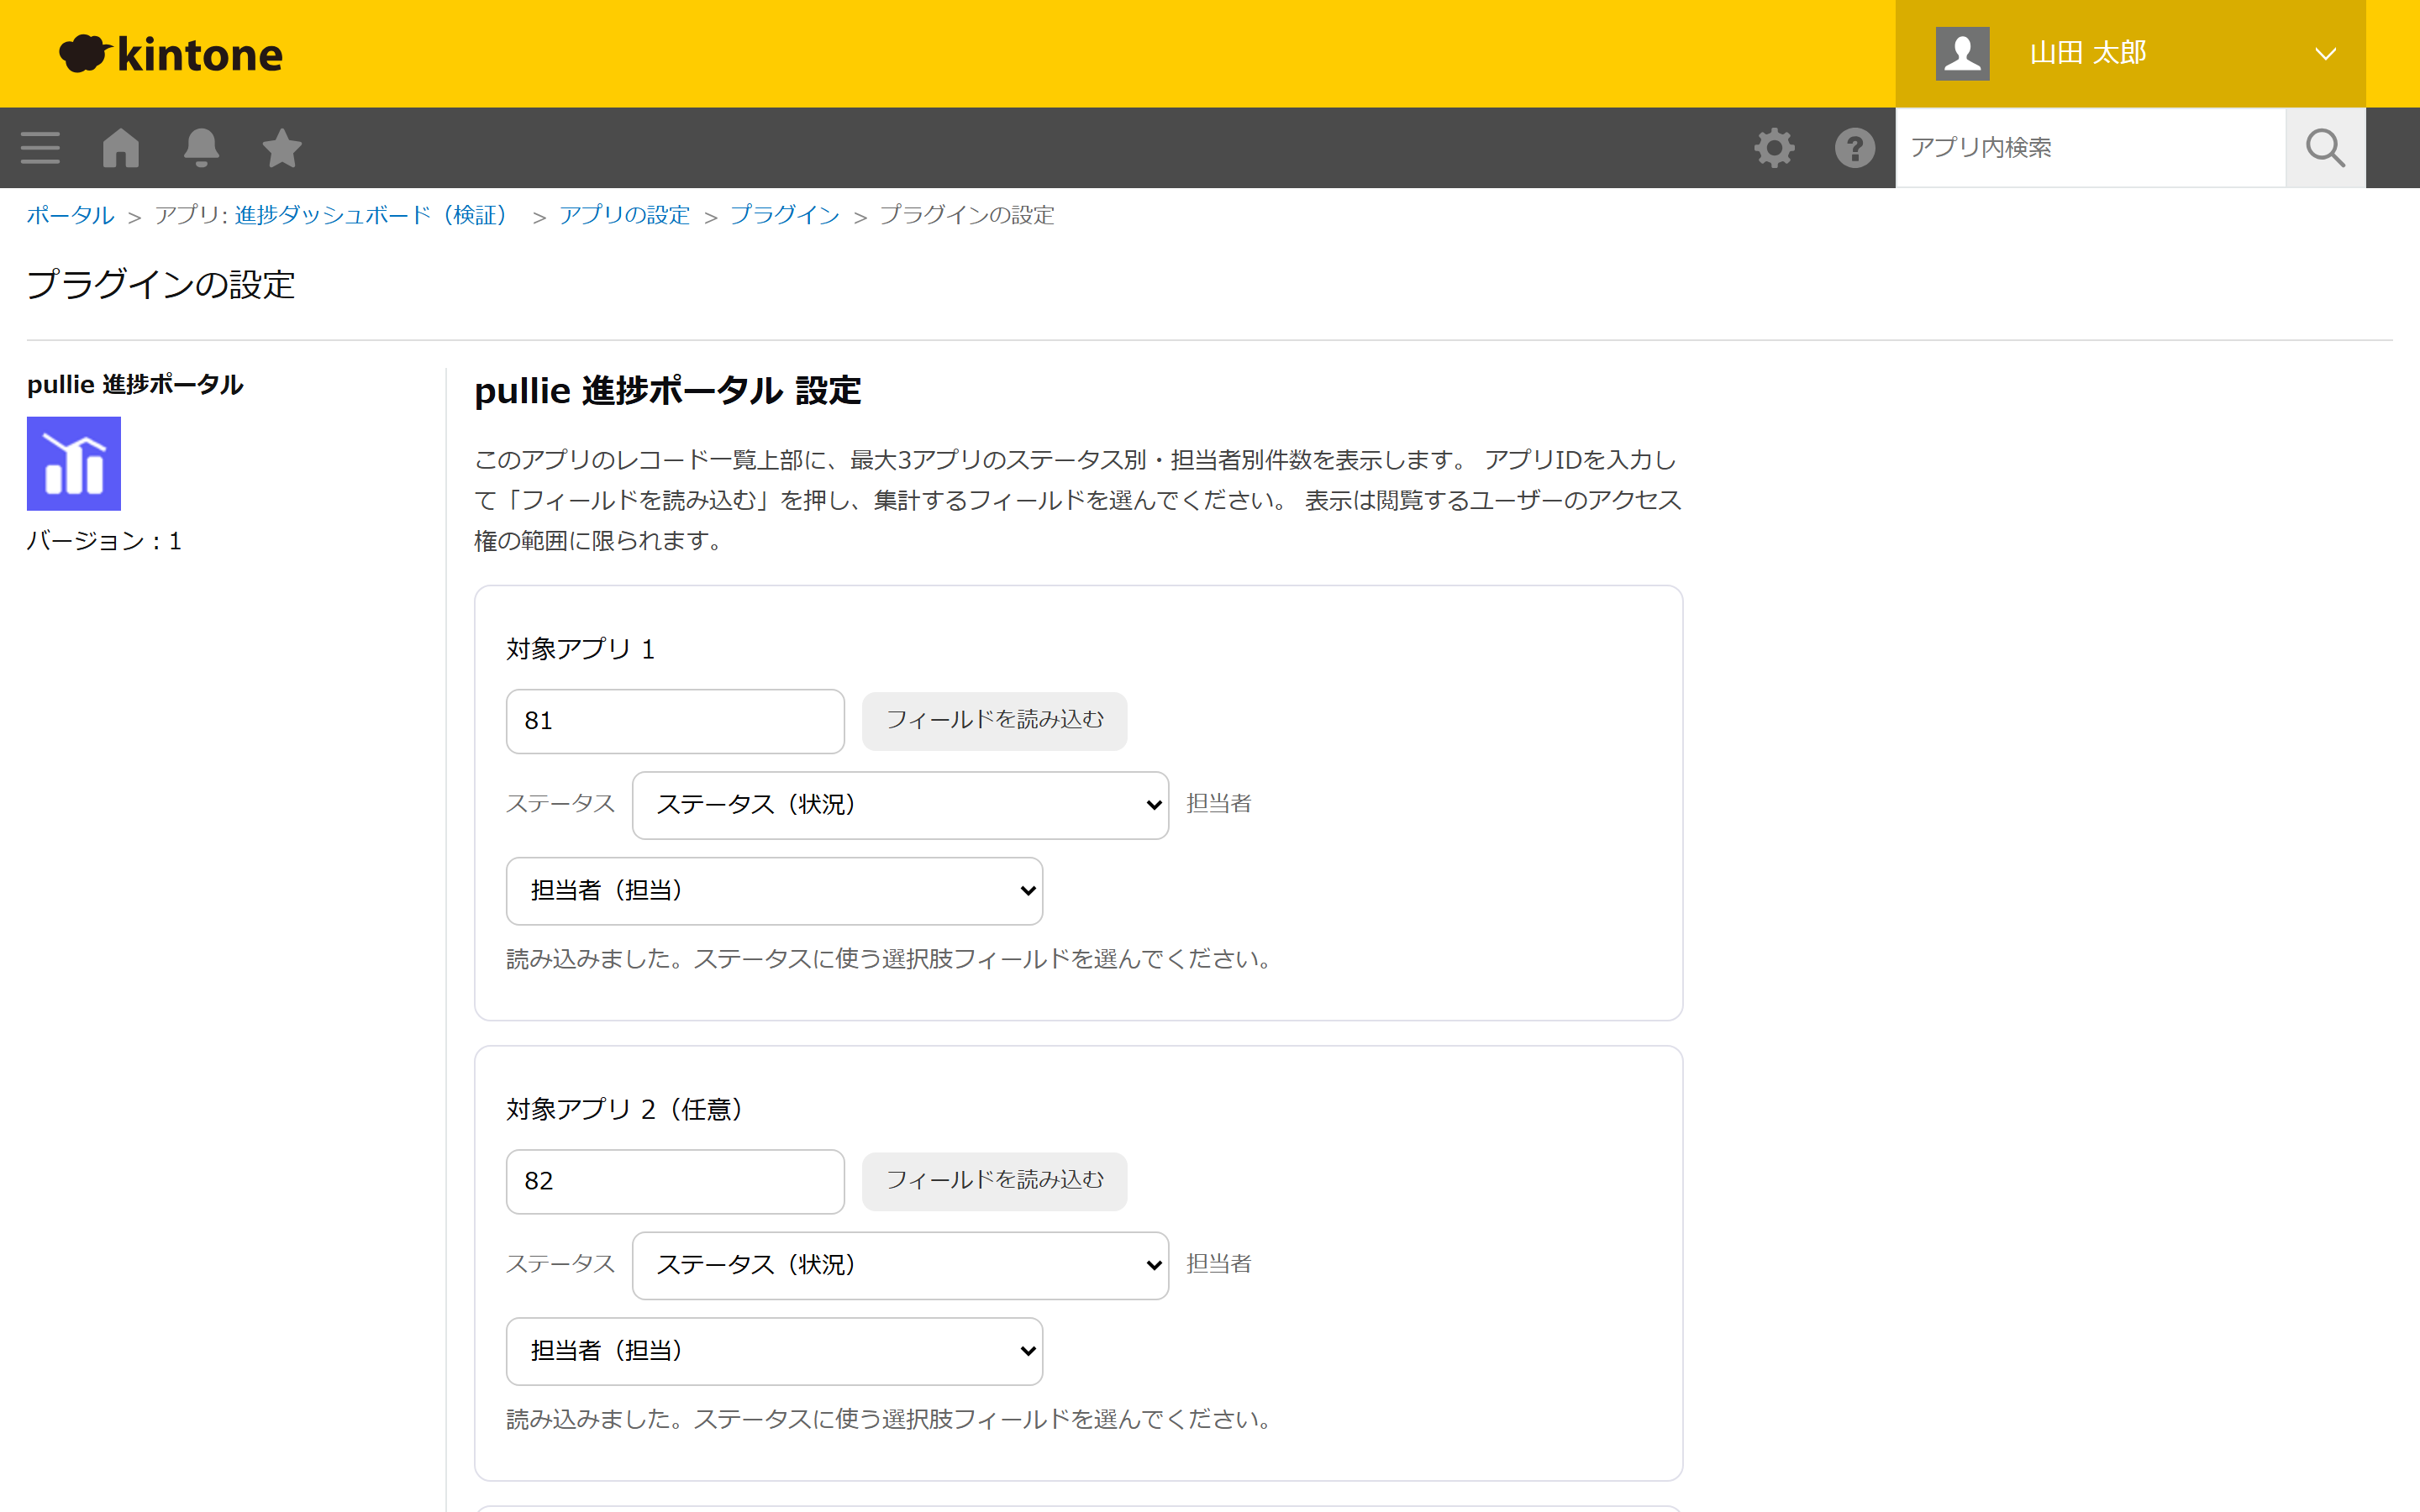The height and width of the screenshot is (1512, 2420).
Task: Open ステータス dropdown in 対象アプリ 2
Action: (x=900, y=1265)
